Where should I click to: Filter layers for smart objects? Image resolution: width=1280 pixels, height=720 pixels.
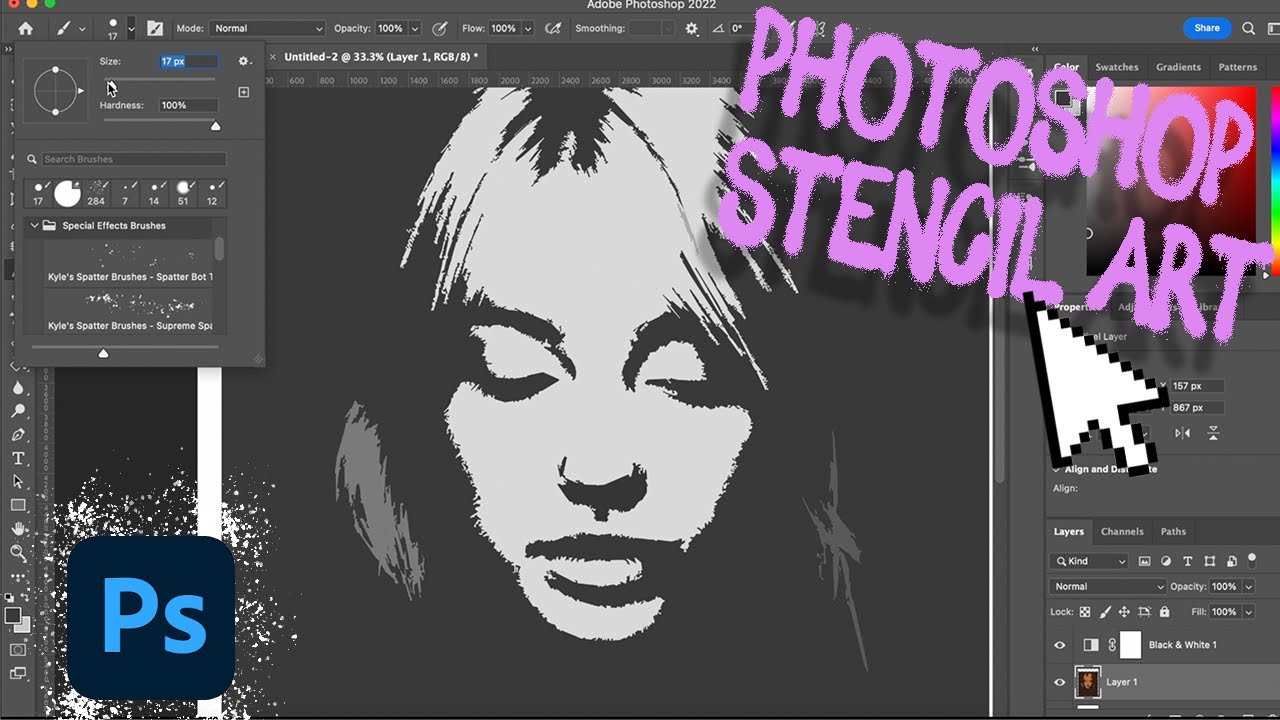click(x=1231, y=562)
